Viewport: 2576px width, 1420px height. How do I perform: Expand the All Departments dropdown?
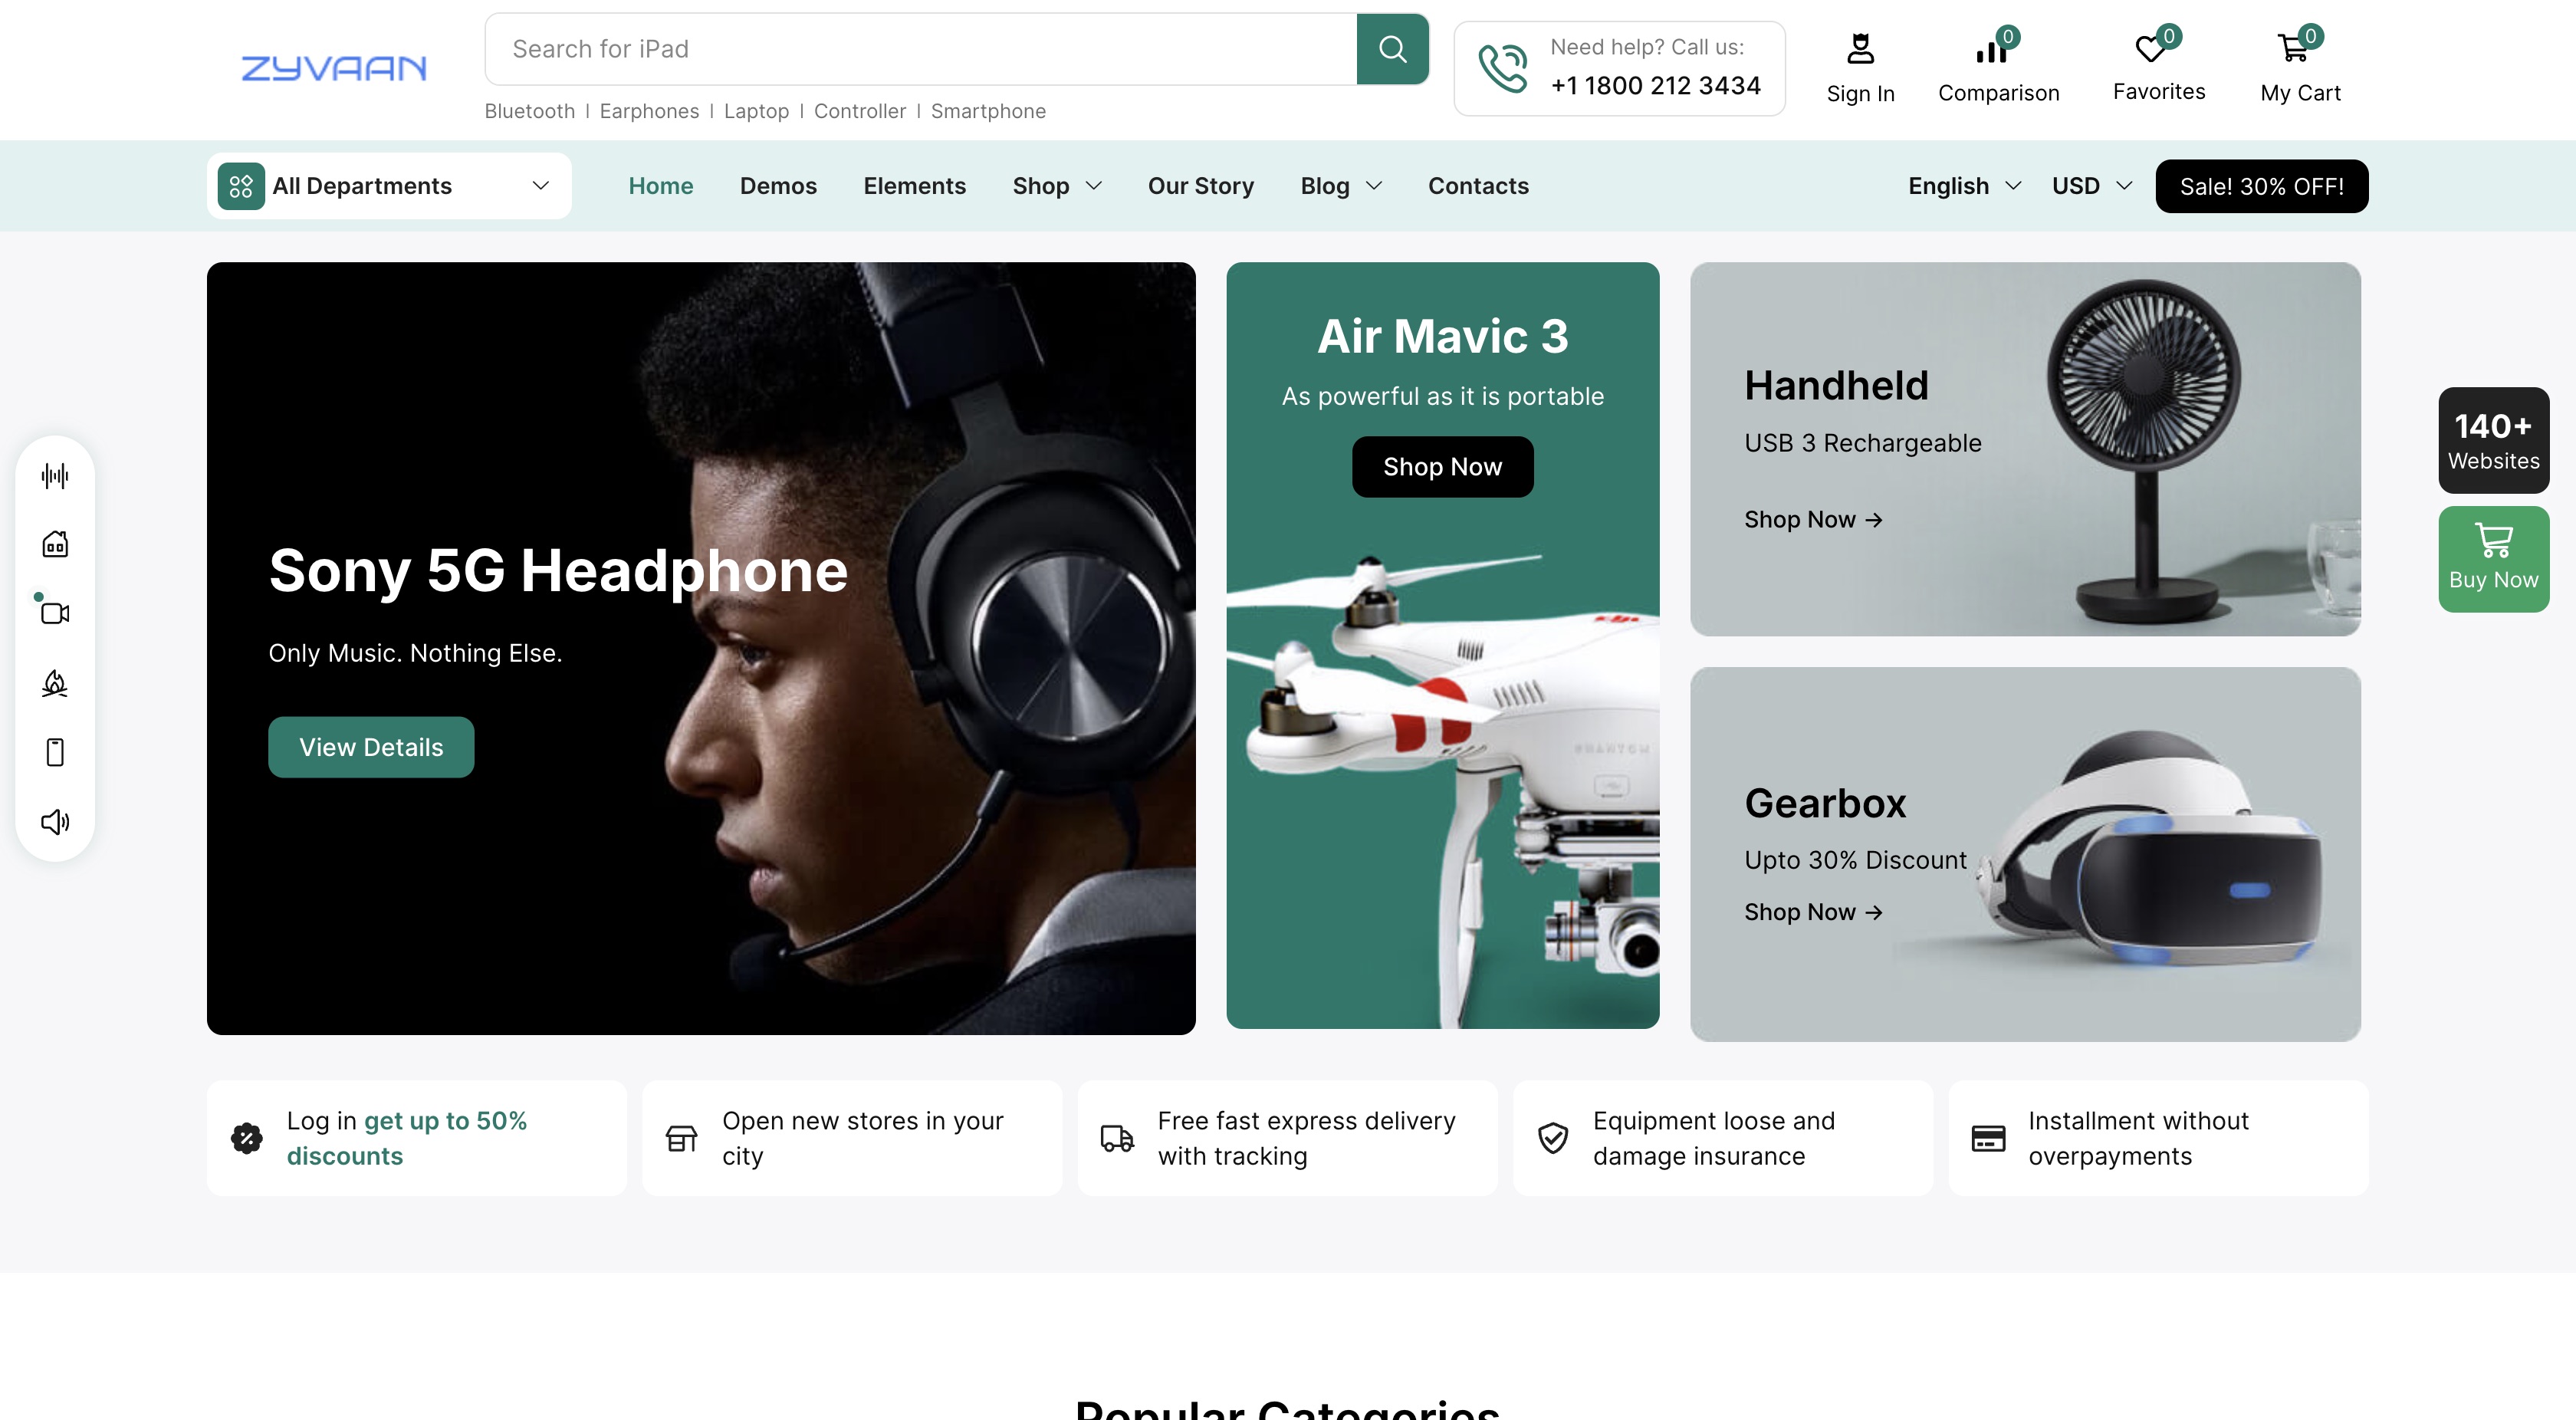click(389, 186)
